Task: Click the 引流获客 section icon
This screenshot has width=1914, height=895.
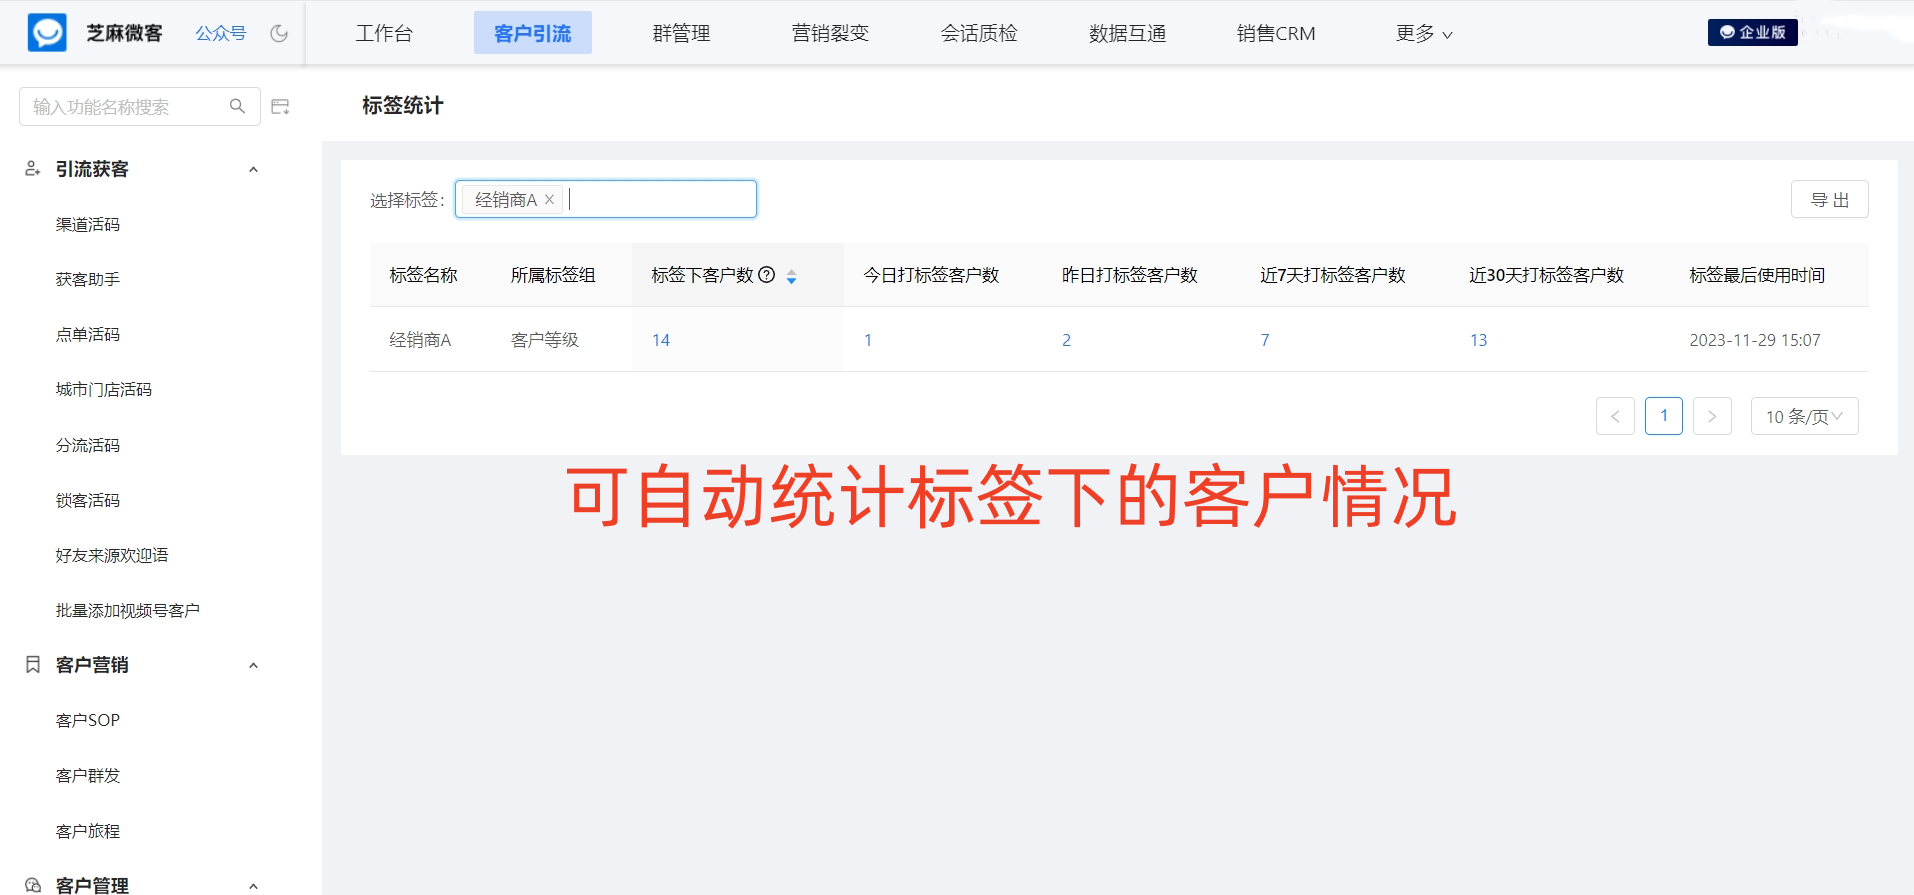Action: 33,169
